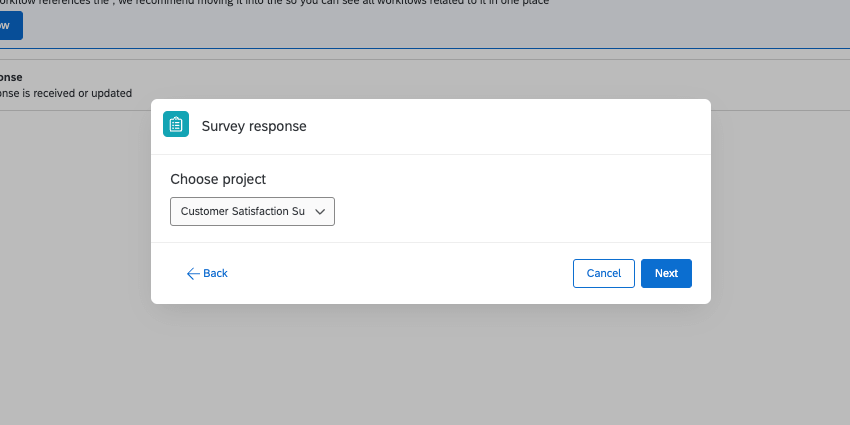Open the Choose project dropdown
This screenshot has width=850, height=425.
pyautogui.click(x=252, y=212)
